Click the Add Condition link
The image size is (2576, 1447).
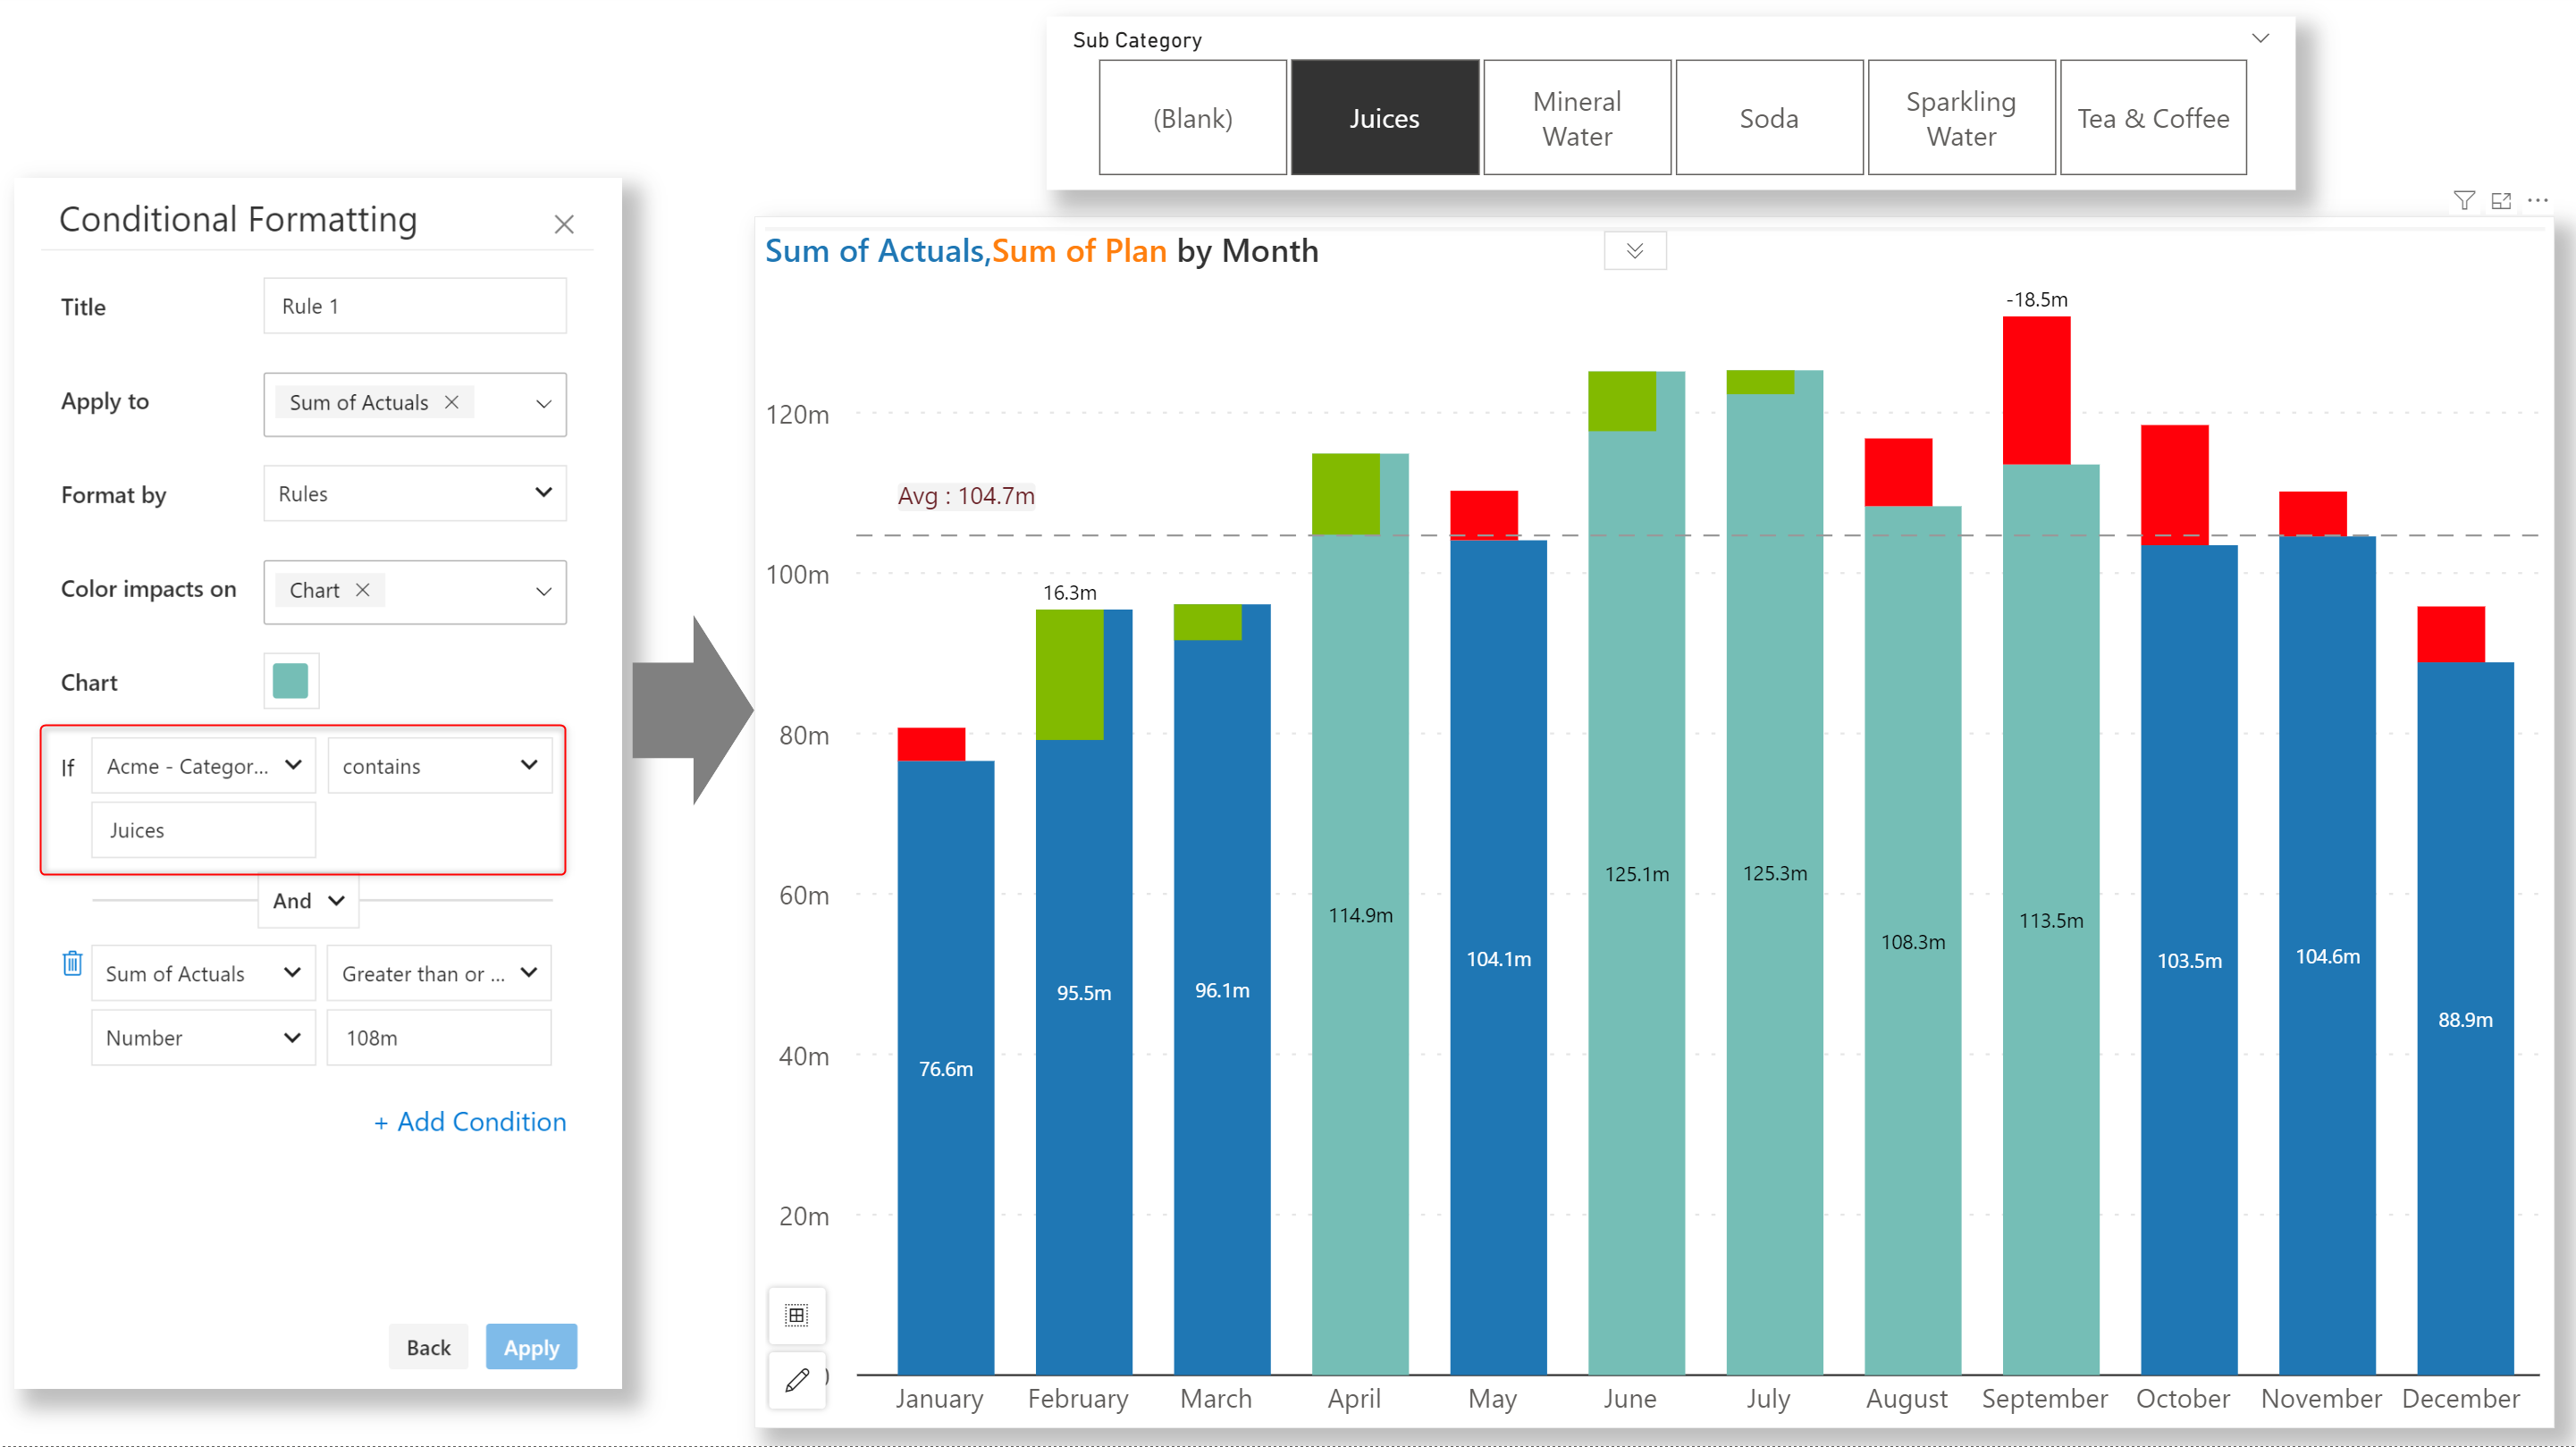(x=470, y=1121)
